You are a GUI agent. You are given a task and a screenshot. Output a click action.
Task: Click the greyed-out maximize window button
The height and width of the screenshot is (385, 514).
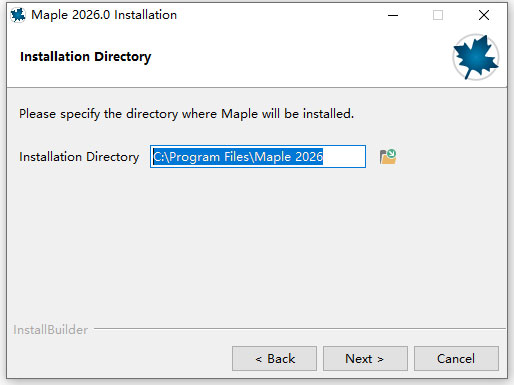(x=438, y=15)
